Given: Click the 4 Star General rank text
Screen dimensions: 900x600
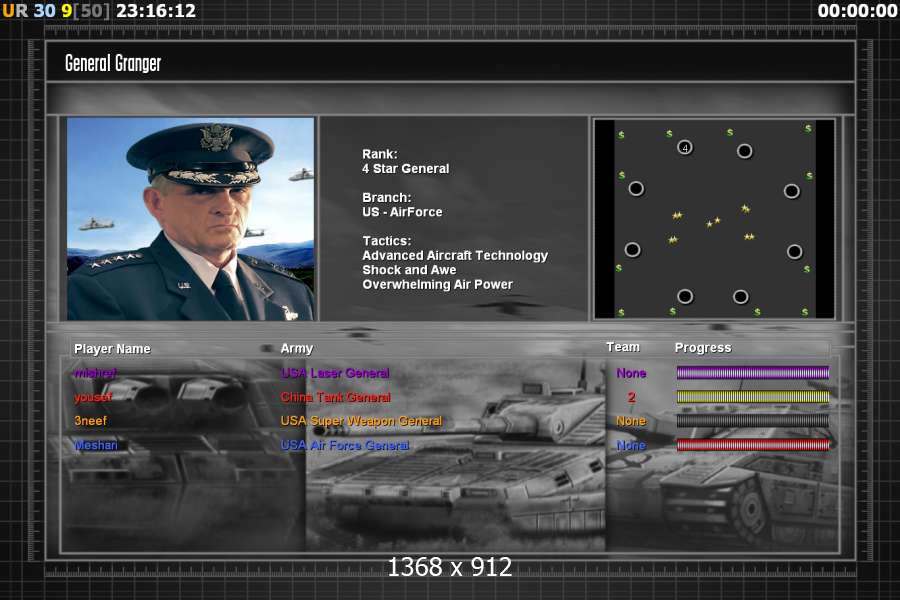Looking at the screenshot, I should pos(406,169).
